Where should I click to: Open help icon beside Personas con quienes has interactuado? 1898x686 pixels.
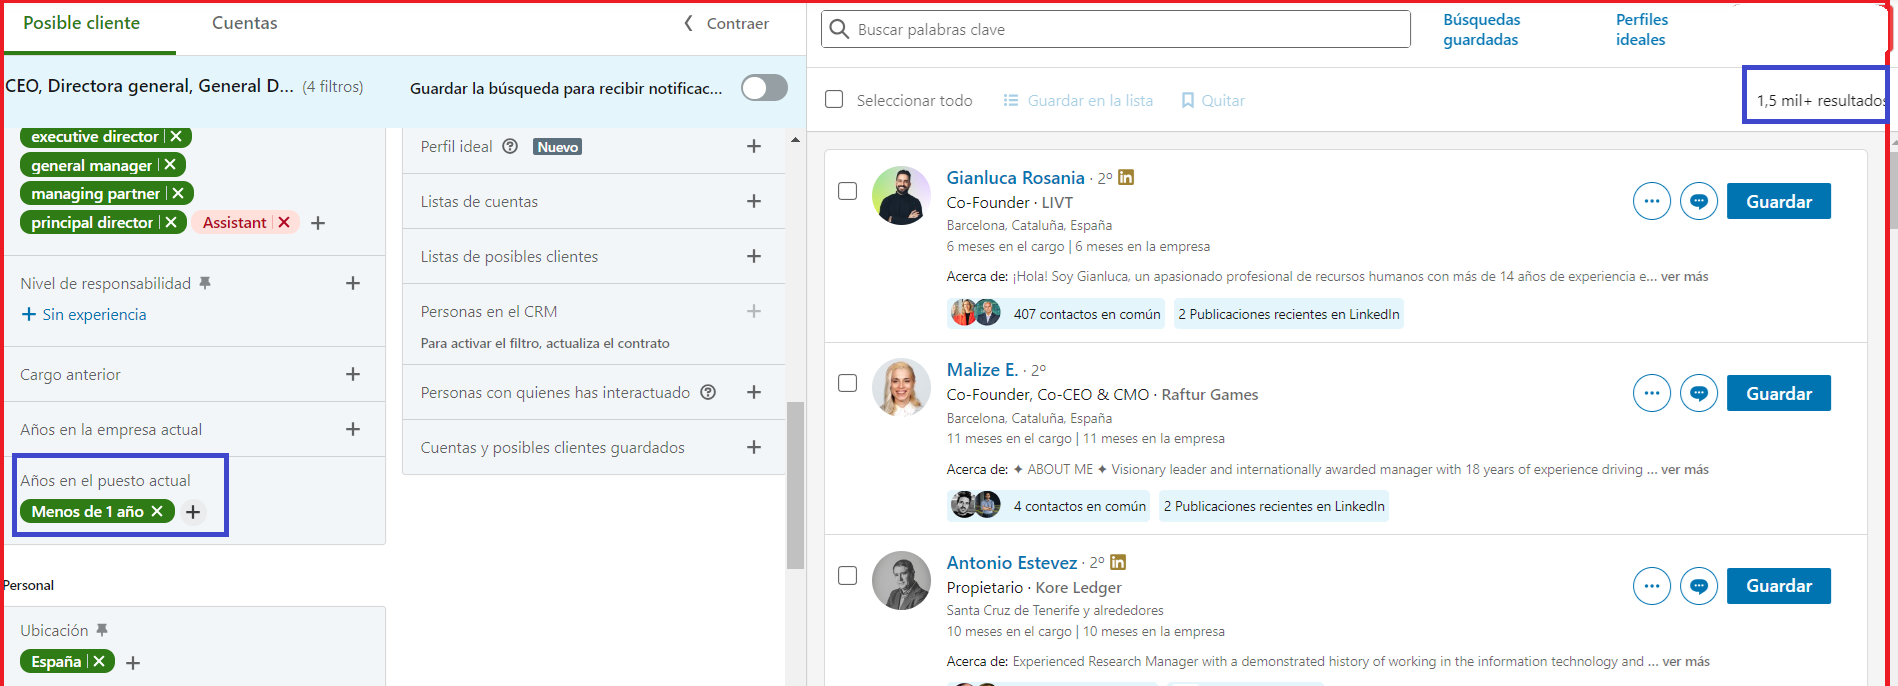tap(708, 392)
